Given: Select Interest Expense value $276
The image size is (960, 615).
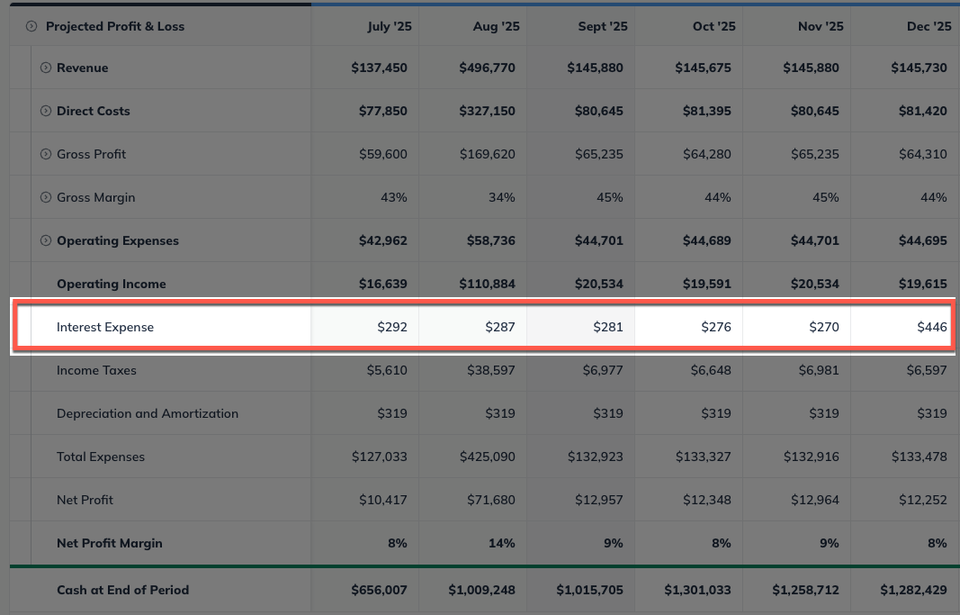Looking at the screenshot, I should click(716, 327).
